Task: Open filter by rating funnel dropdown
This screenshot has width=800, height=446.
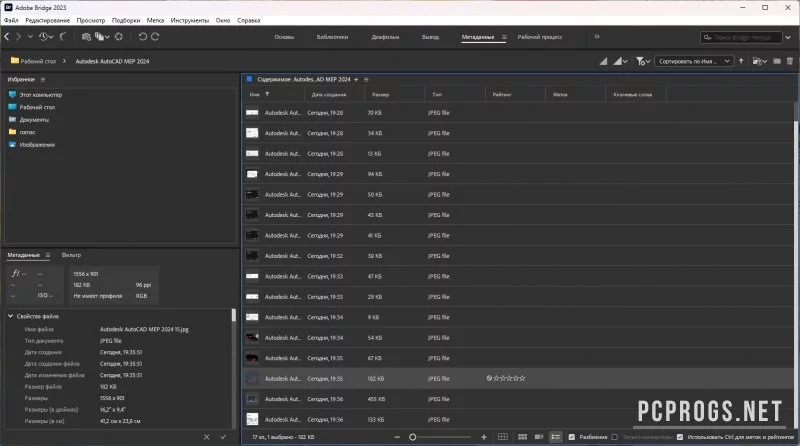Action: 643,61
